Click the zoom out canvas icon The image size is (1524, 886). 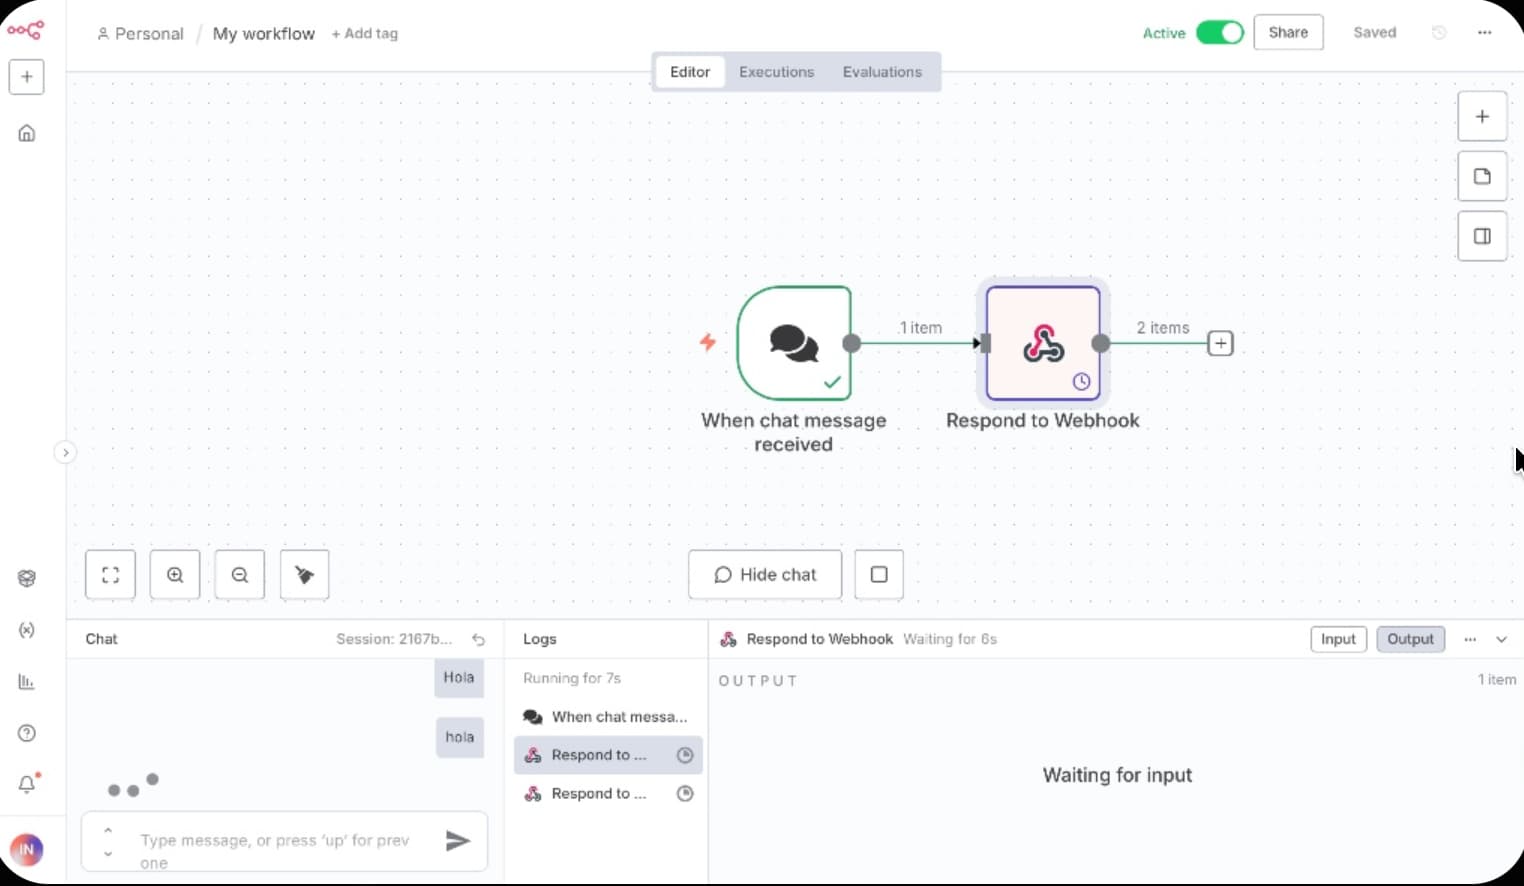coord(240,575)
